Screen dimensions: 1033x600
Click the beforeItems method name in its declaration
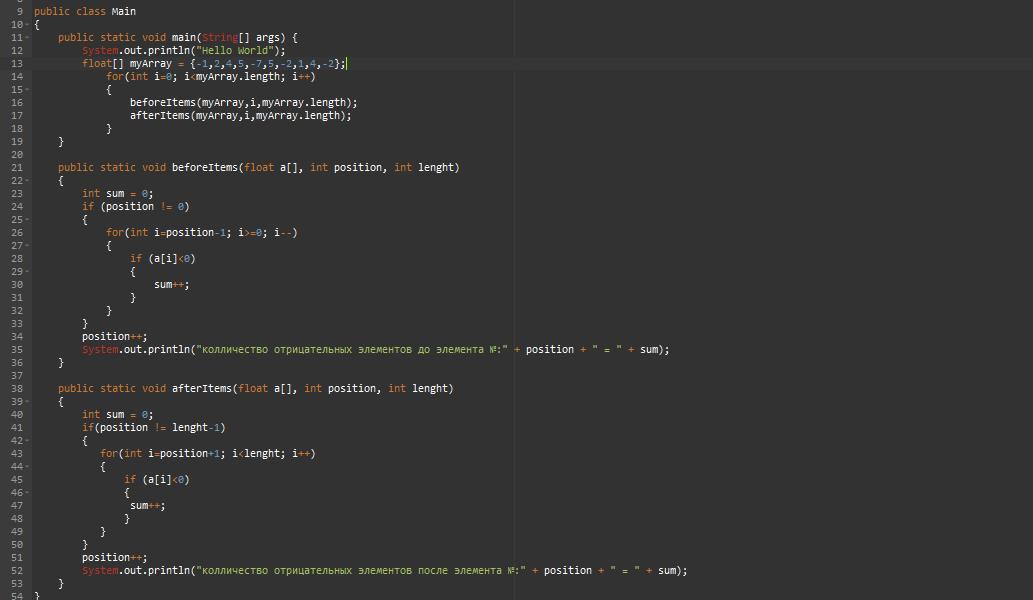pos(205,168)
